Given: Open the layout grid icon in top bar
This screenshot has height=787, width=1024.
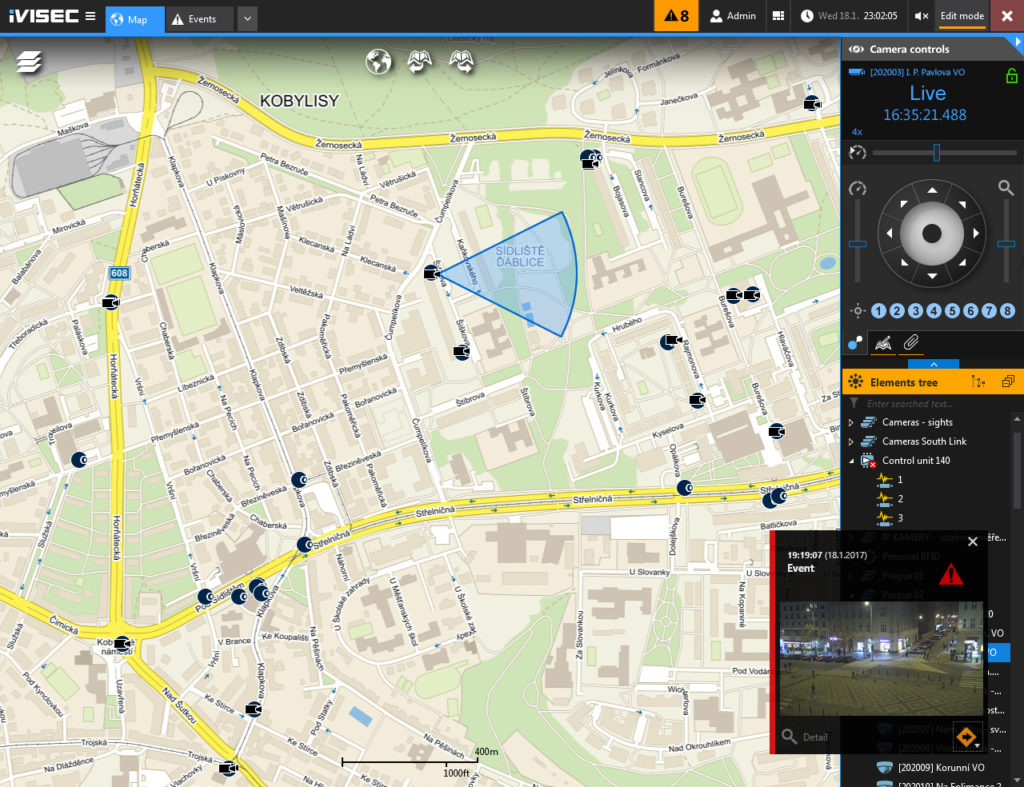Looking at the screenshot, I should (778, 16).
